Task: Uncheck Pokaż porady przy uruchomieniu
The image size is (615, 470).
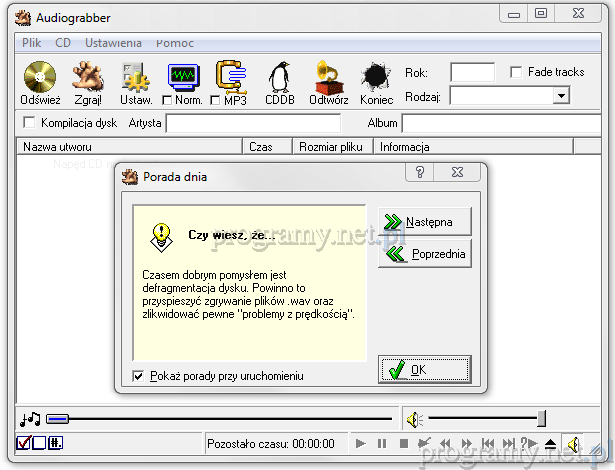Action: pyautogui.click(x=139, y=376)
